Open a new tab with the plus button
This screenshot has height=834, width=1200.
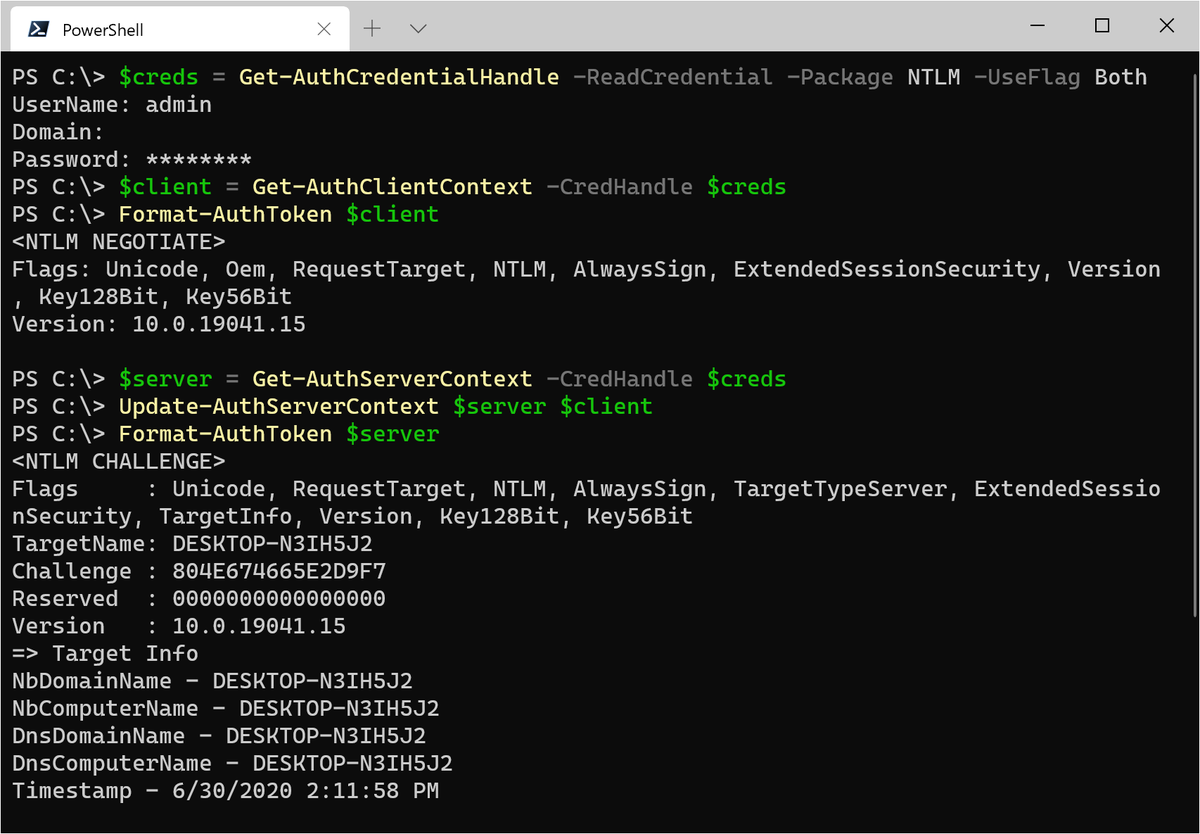click(371, 28)
